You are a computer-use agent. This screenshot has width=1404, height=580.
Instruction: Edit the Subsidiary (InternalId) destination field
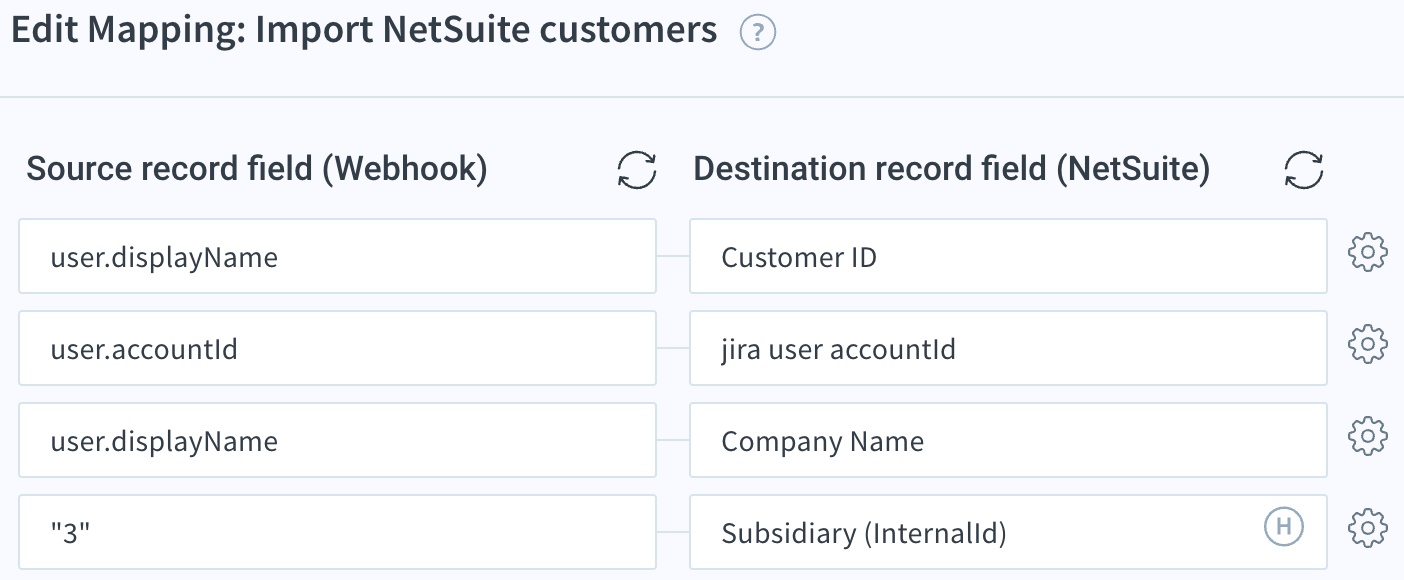point(1008,532)
